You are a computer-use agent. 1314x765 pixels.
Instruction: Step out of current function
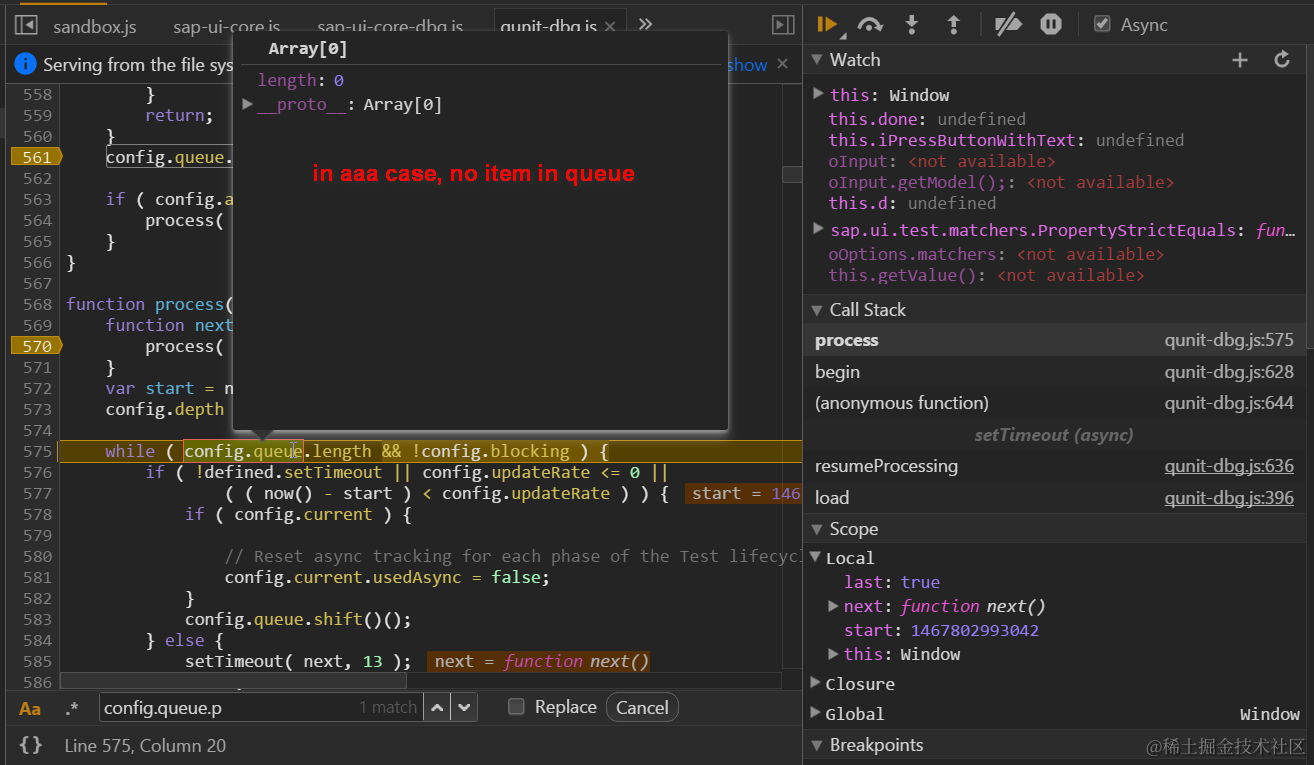coord(953,24)
